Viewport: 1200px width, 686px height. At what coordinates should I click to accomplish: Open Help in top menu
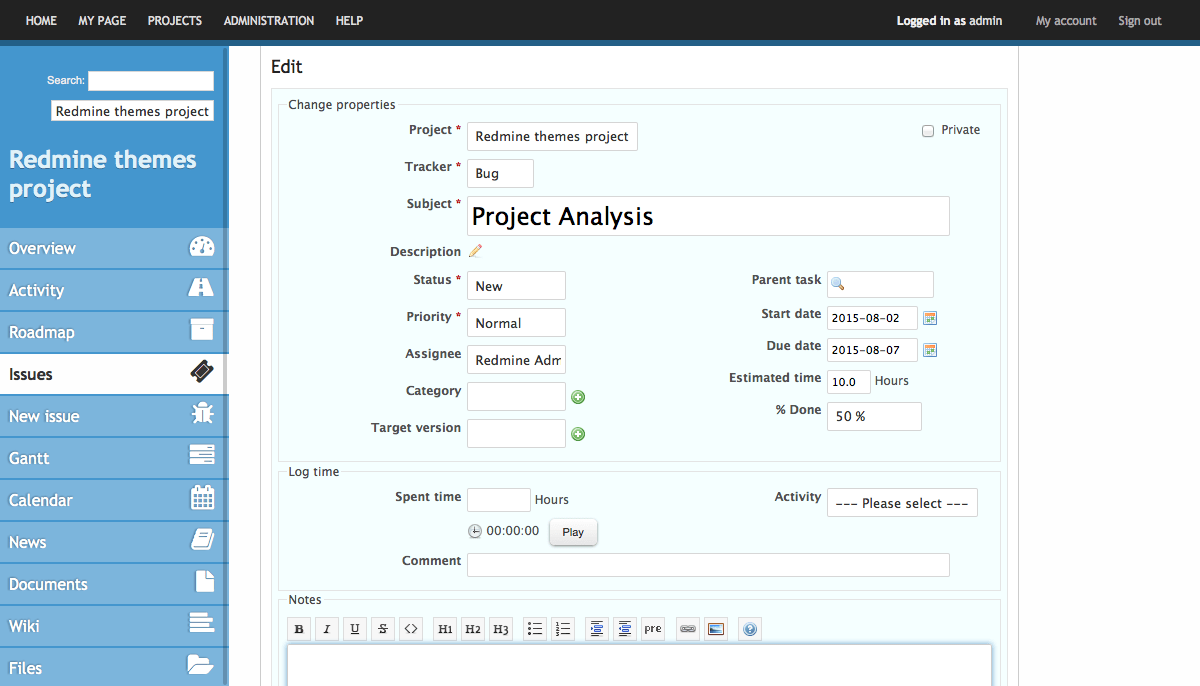(x=349, y=21)
